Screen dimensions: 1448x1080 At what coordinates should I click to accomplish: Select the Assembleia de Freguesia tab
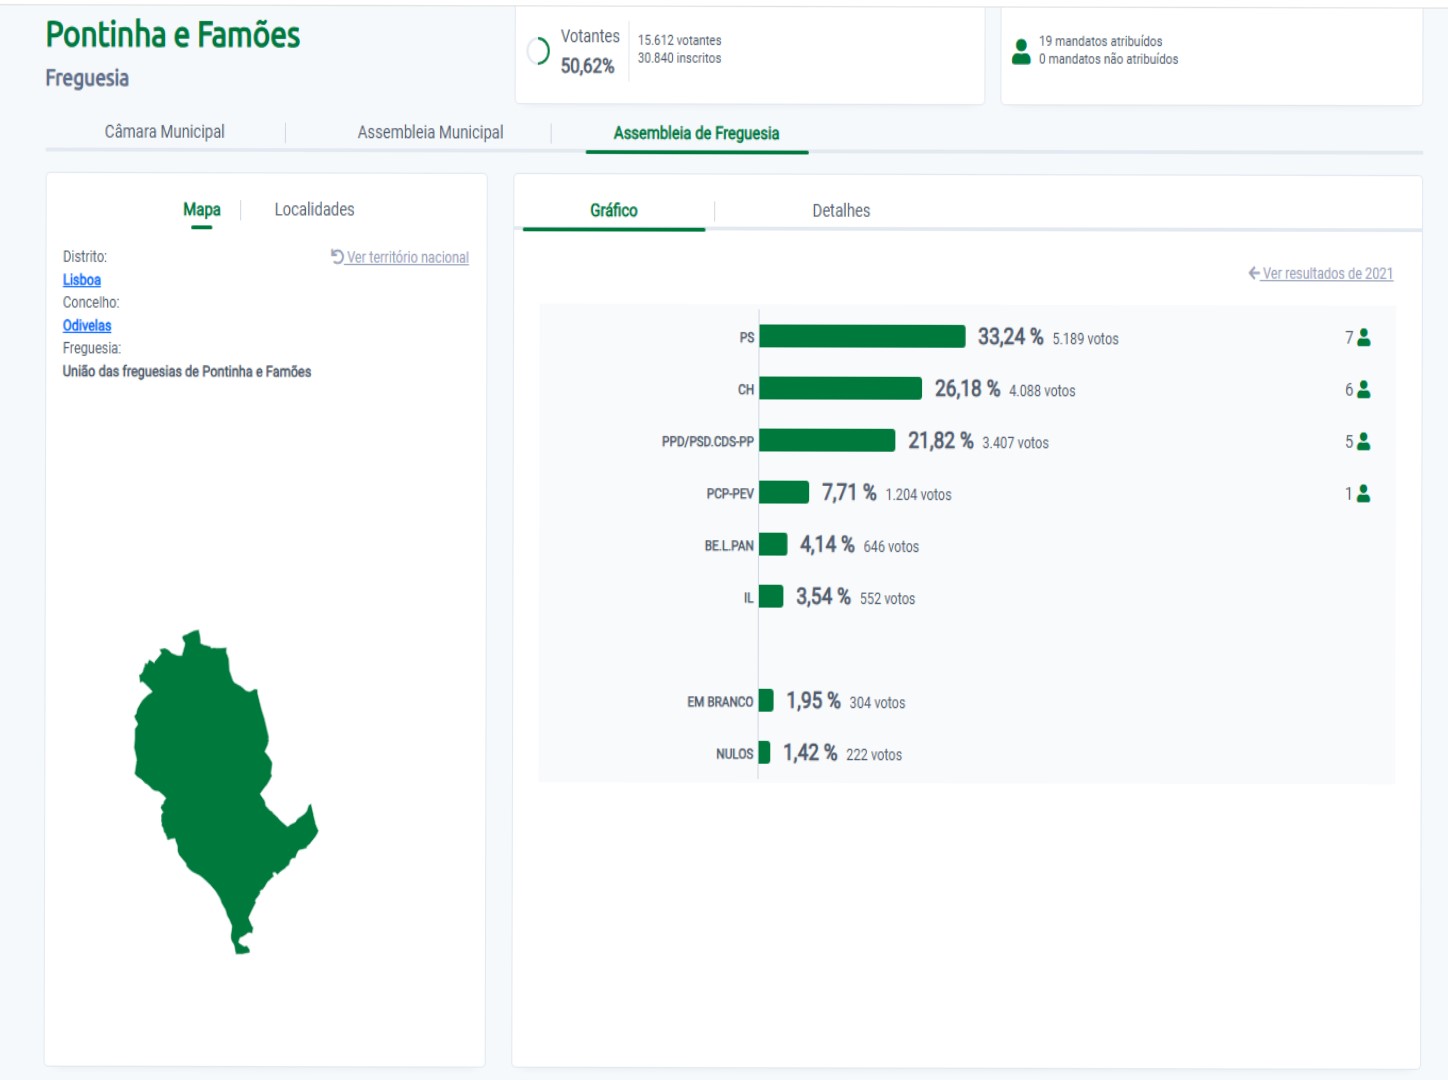coord(696,133)
